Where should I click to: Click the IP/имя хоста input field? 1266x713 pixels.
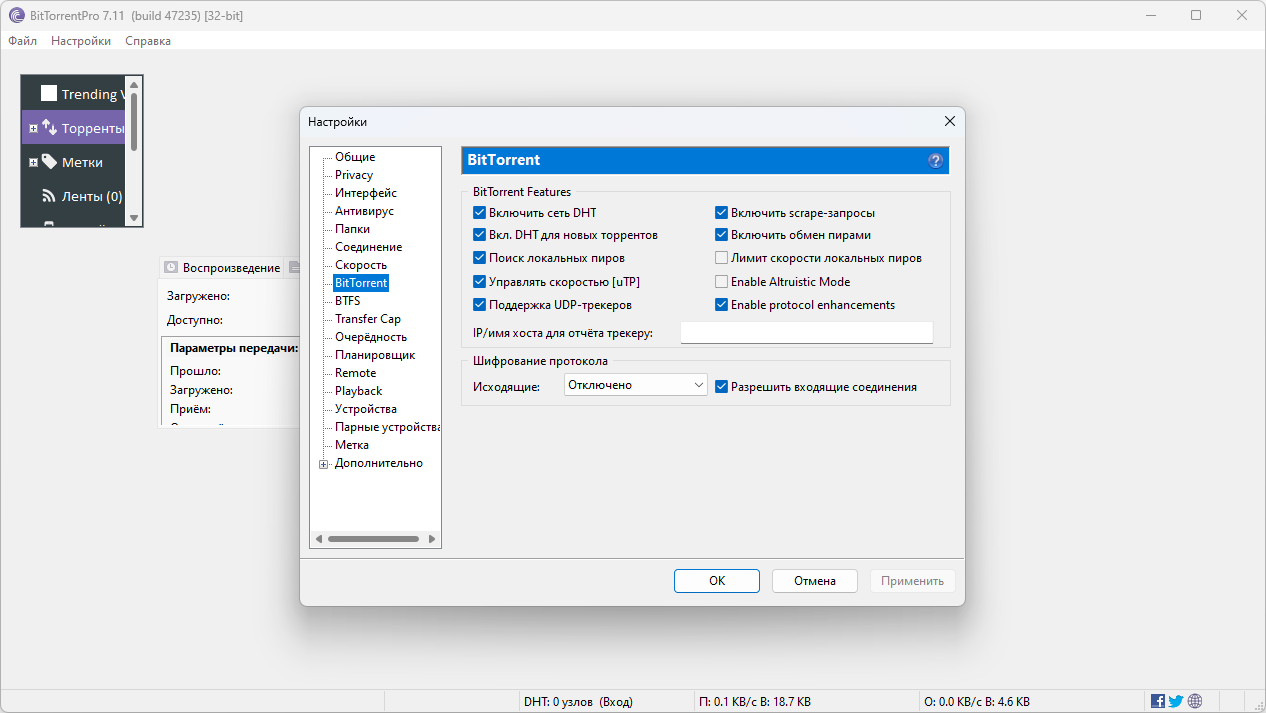click(806, 333)
